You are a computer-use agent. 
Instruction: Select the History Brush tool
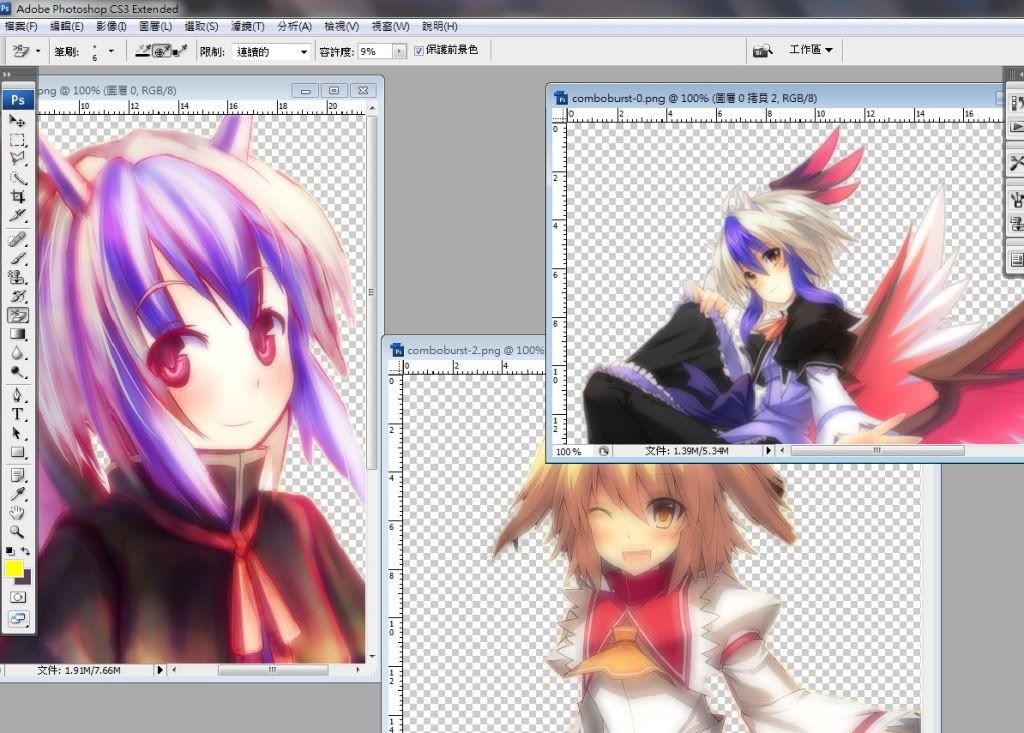pos(17,296)
